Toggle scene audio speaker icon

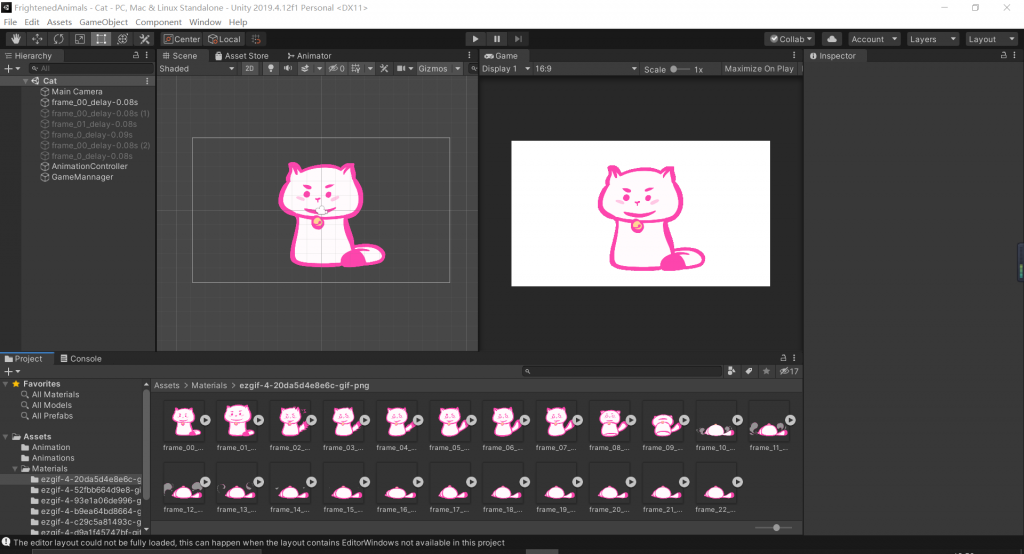click(x=287, y=69)
